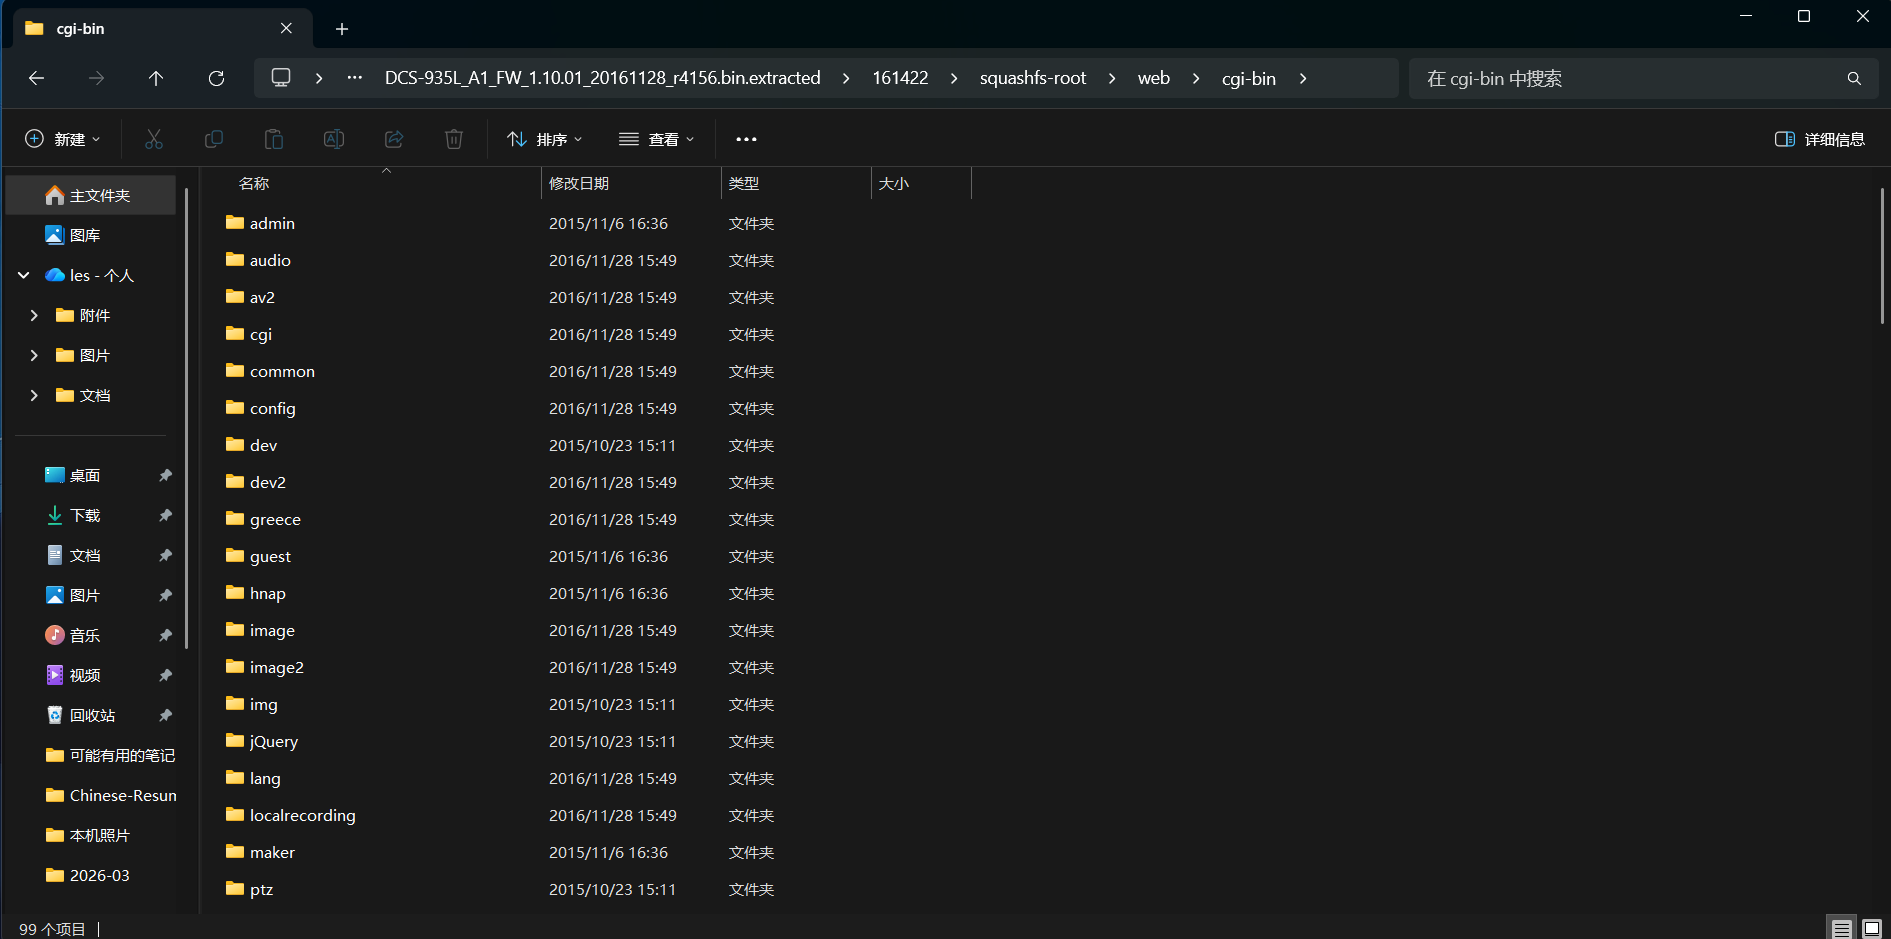The width and height of the screenshot is (1891, 939).
Task: Click the Rename icon in toolbar
Action: (x=334, y=139)
